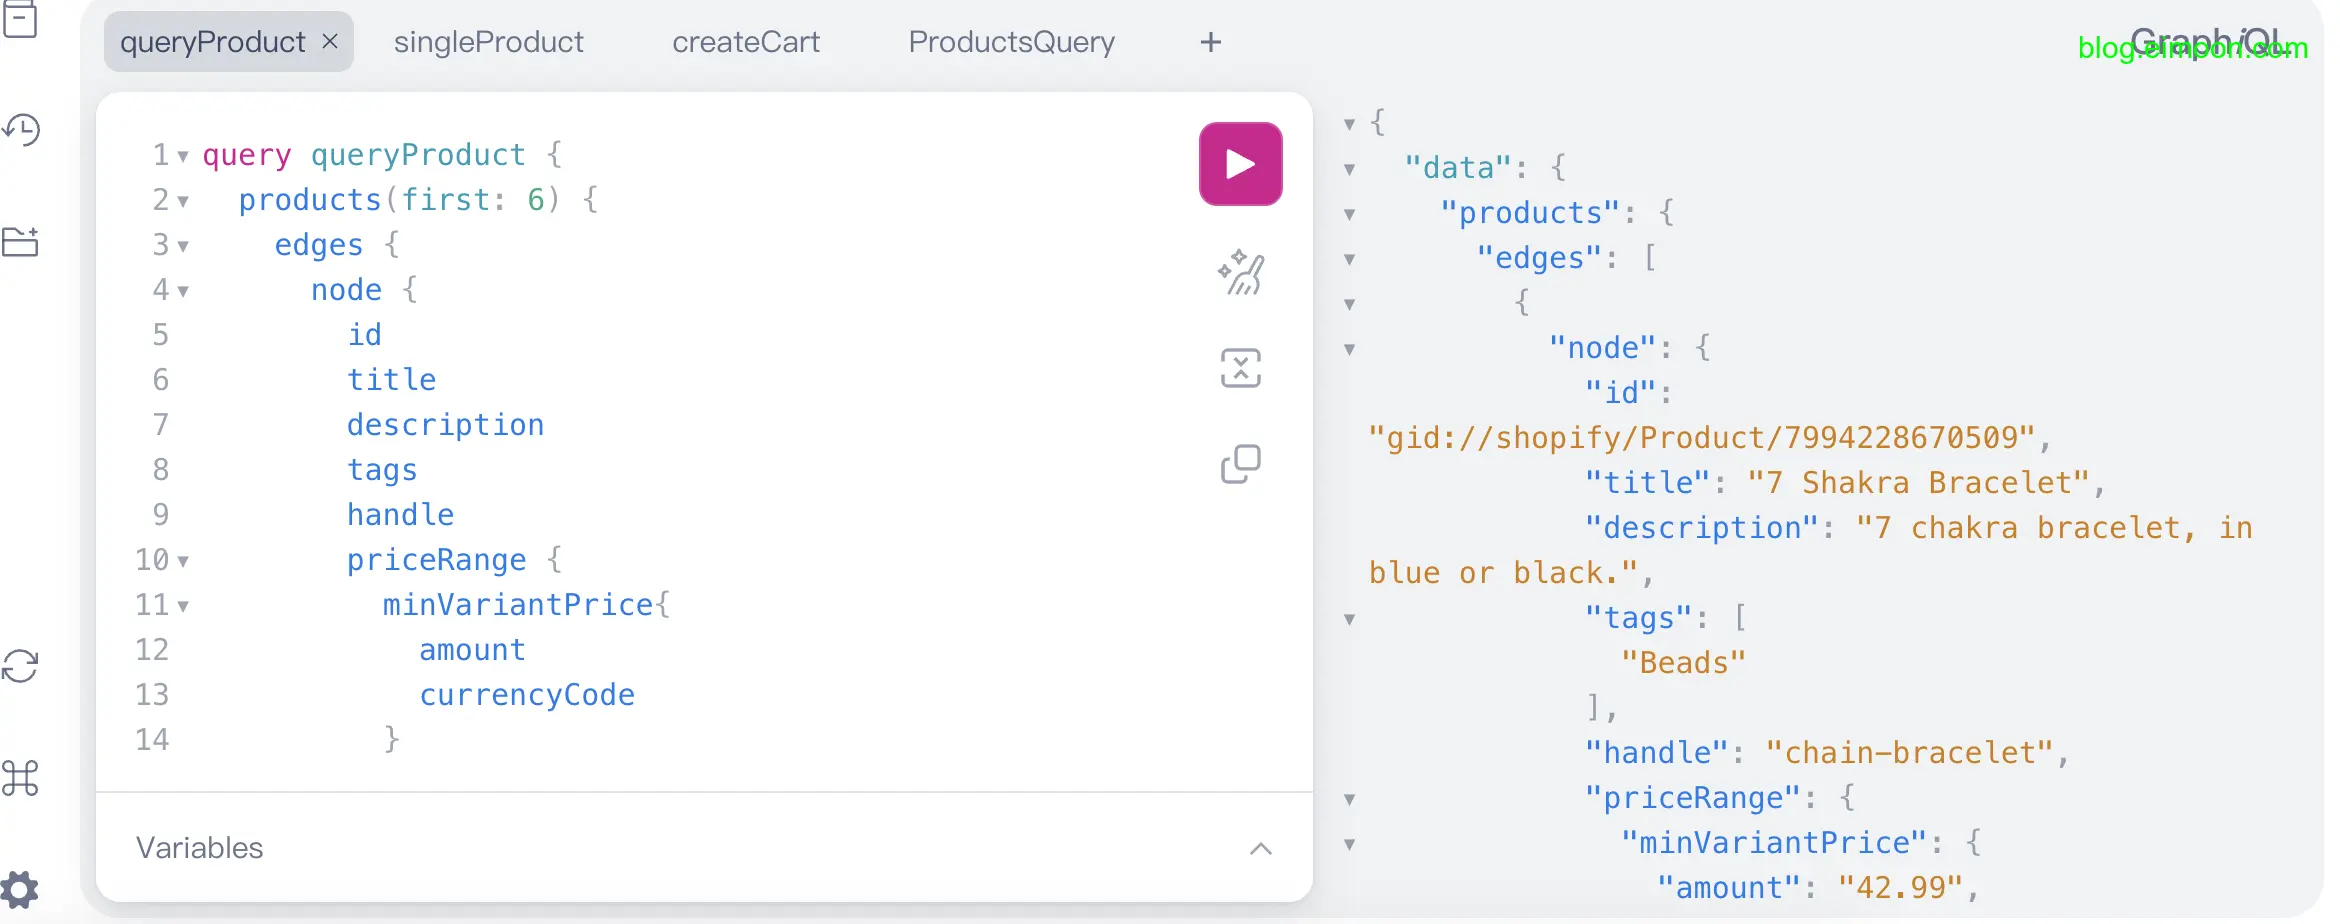Close the queryProduct tab

click(x=330, y=42)
